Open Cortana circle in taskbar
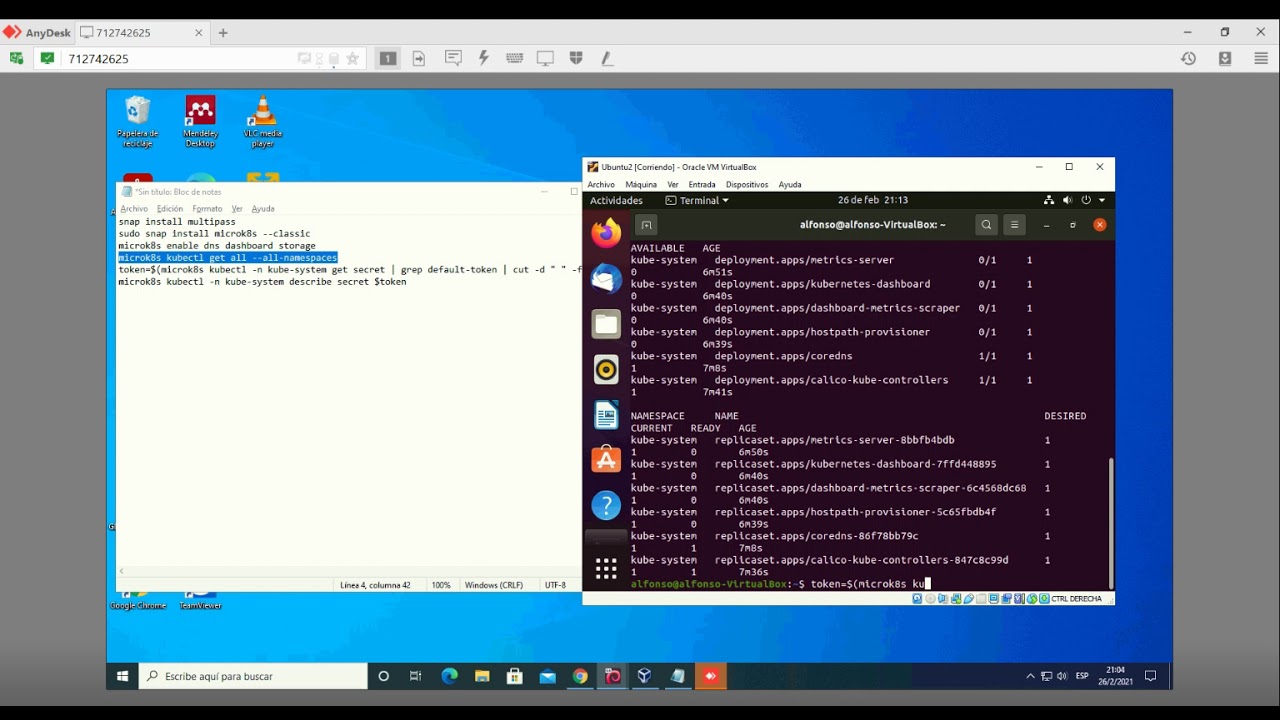The height and width of the screenshot is (720, 1280). pyautogui.click(x=383, y=676)
